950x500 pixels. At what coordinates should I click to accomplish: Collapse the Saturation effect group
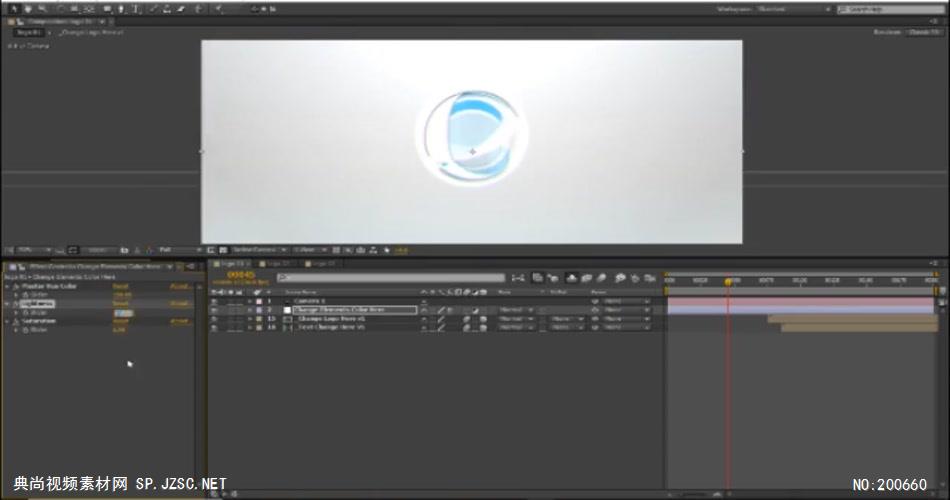coord(7,321)
